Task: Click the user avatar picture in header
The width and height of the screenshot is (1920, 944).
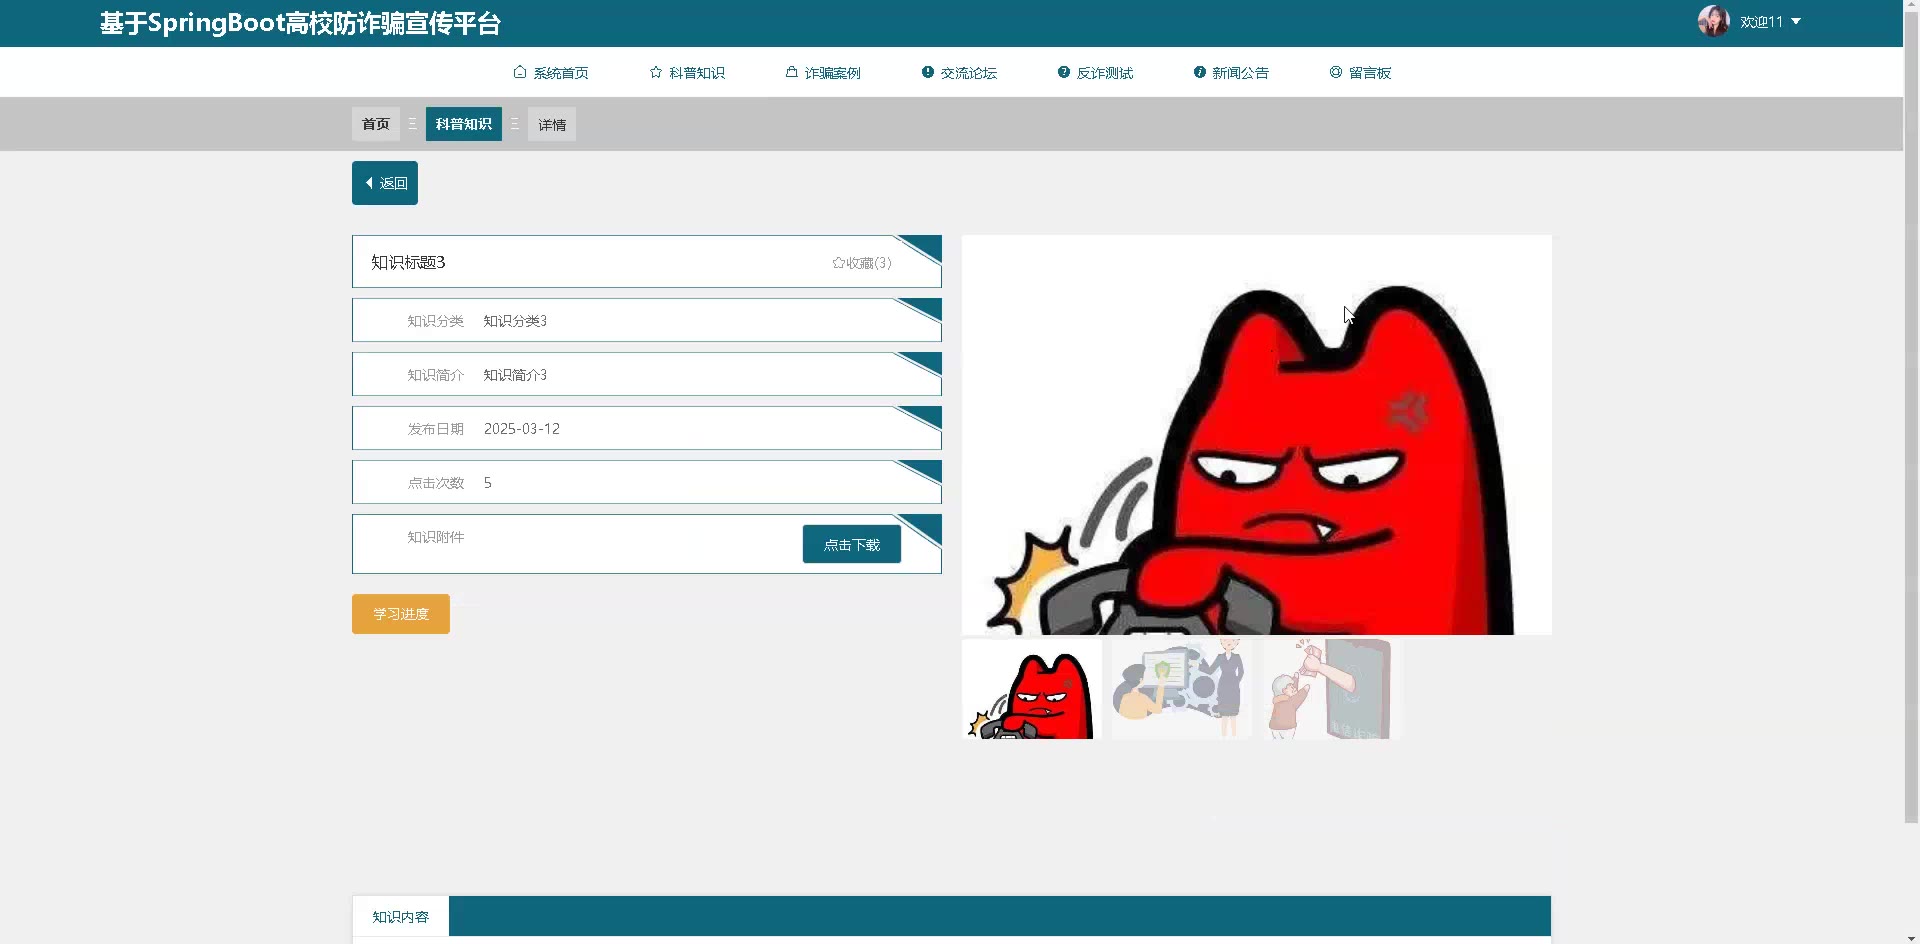Action: 1714,21
